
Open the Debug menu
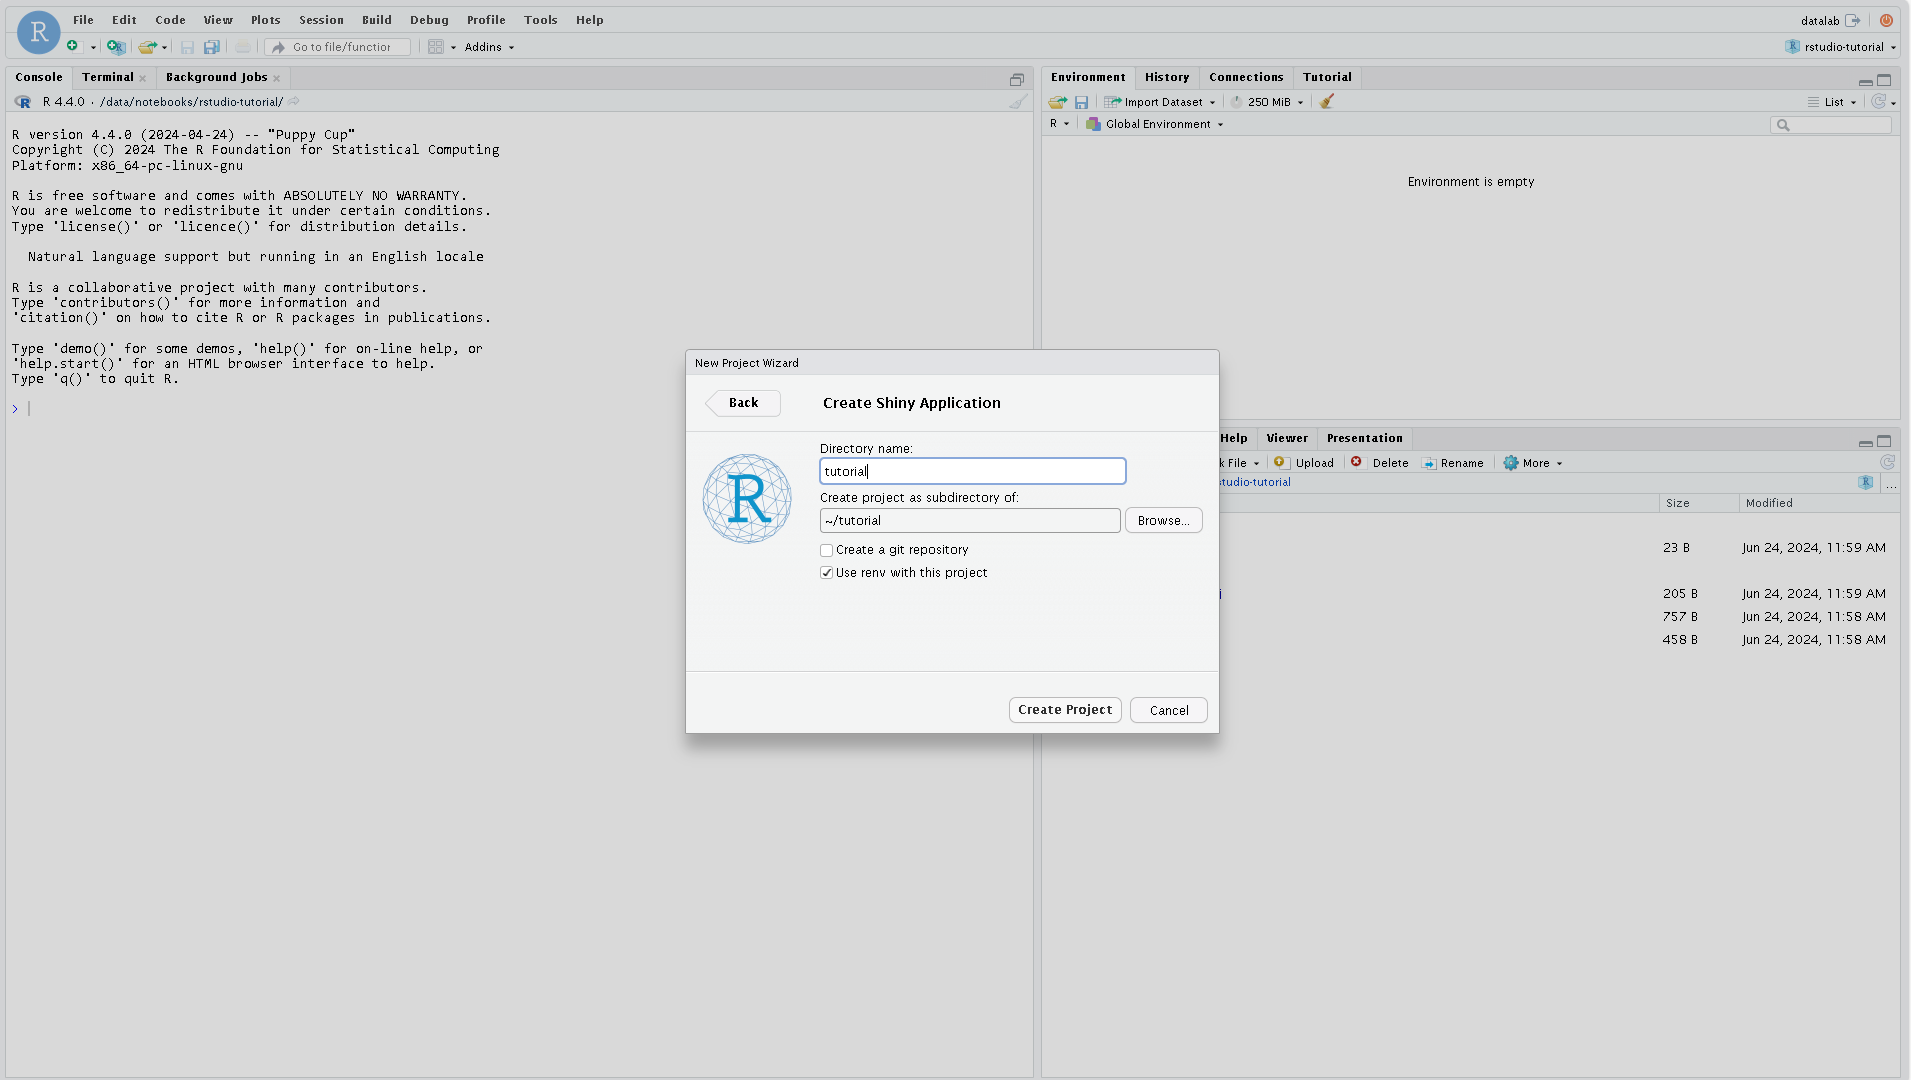[x=429, y=20]
